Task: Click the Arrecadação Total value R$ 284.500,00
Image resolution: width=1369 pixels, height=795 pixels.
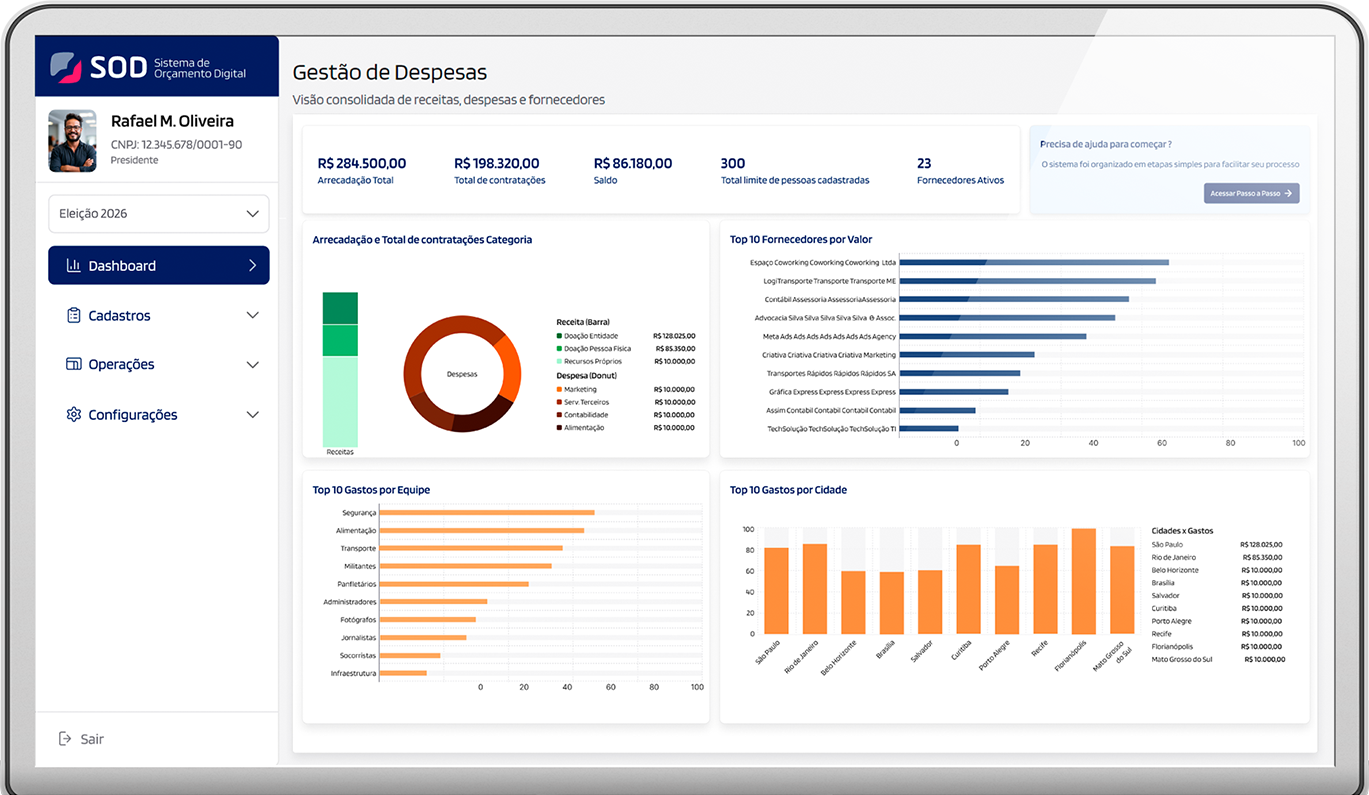Action: point(362,163)
